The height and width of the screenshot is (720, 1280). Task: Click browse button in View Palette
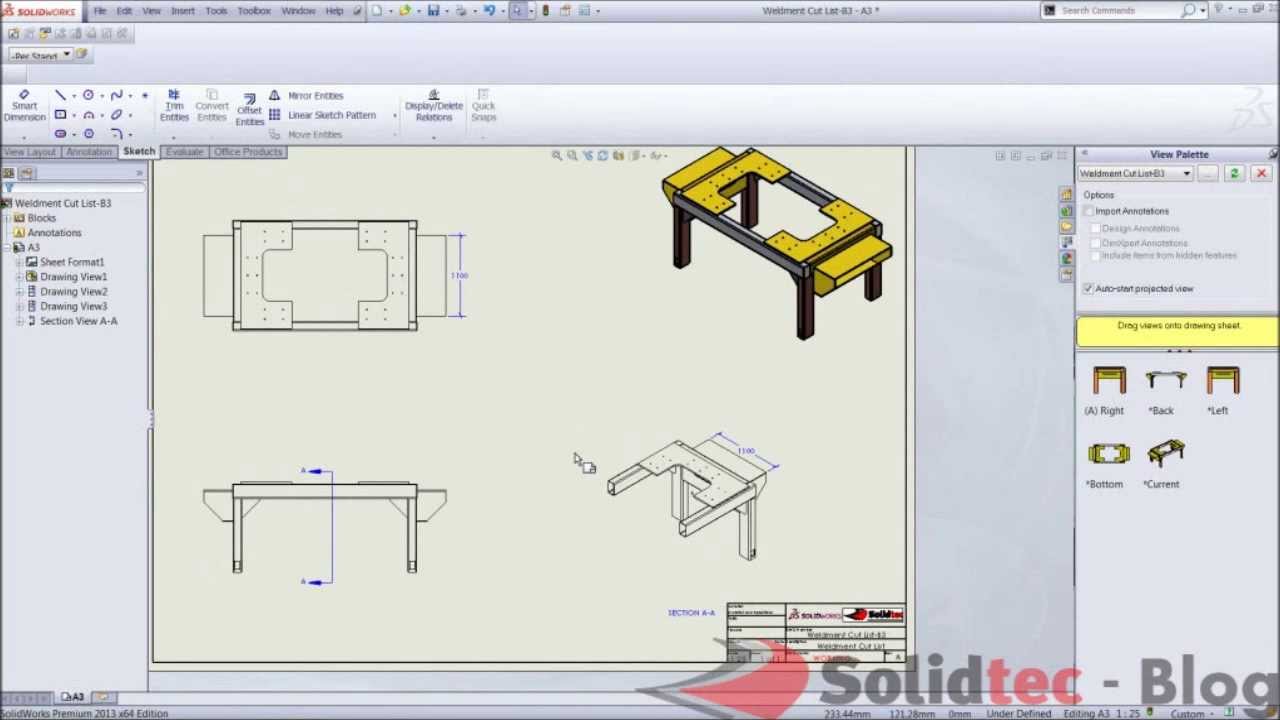click(x=1208, y=174)
